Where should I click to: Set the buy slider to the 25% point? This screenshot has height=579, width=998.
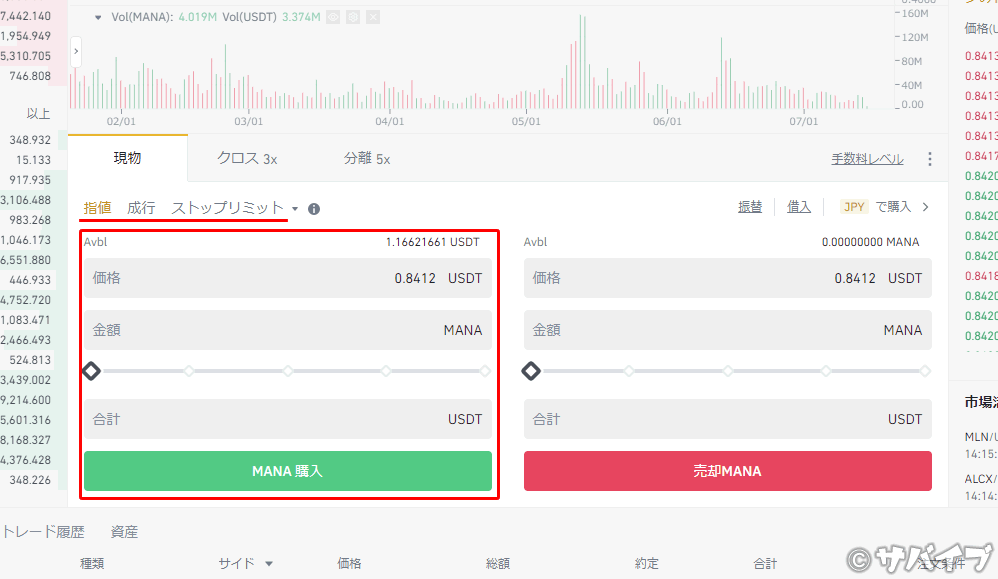(x=189, y=371)
